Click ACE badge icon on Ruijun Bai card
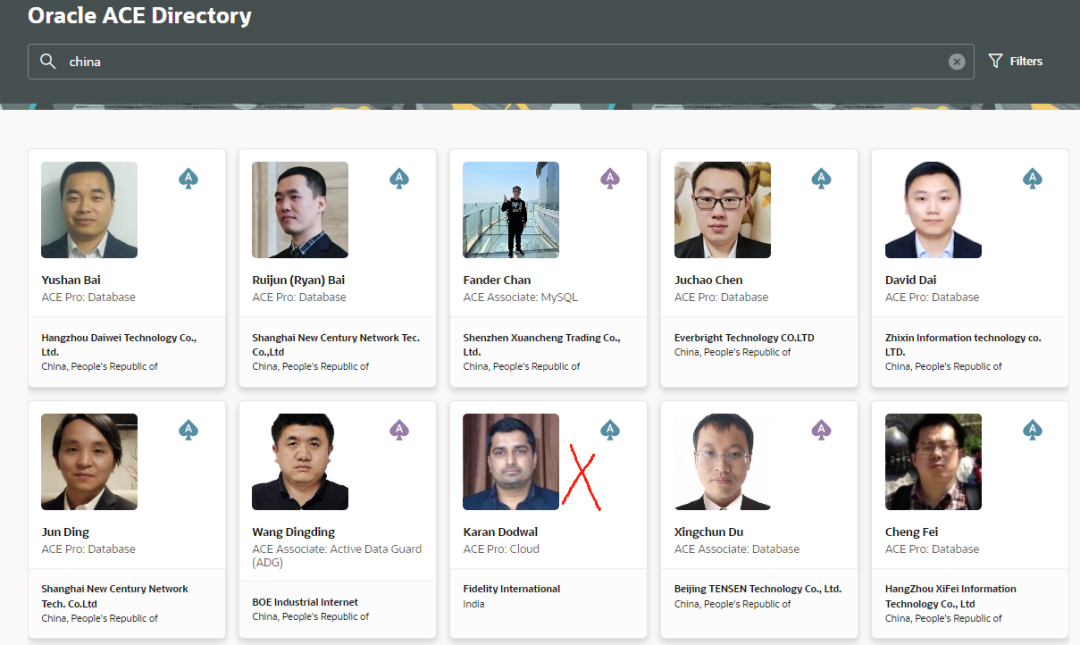The image size is (1080, 645). (399, 178)
